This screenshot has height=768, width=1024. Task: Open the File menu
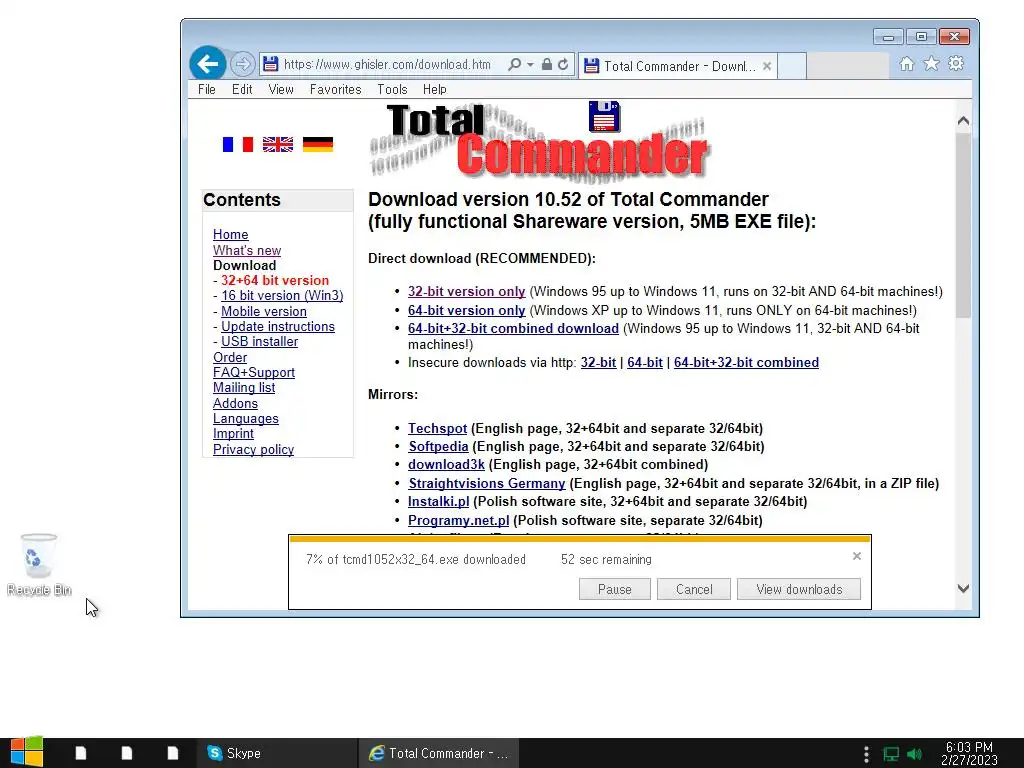click(x=206, y=89)
